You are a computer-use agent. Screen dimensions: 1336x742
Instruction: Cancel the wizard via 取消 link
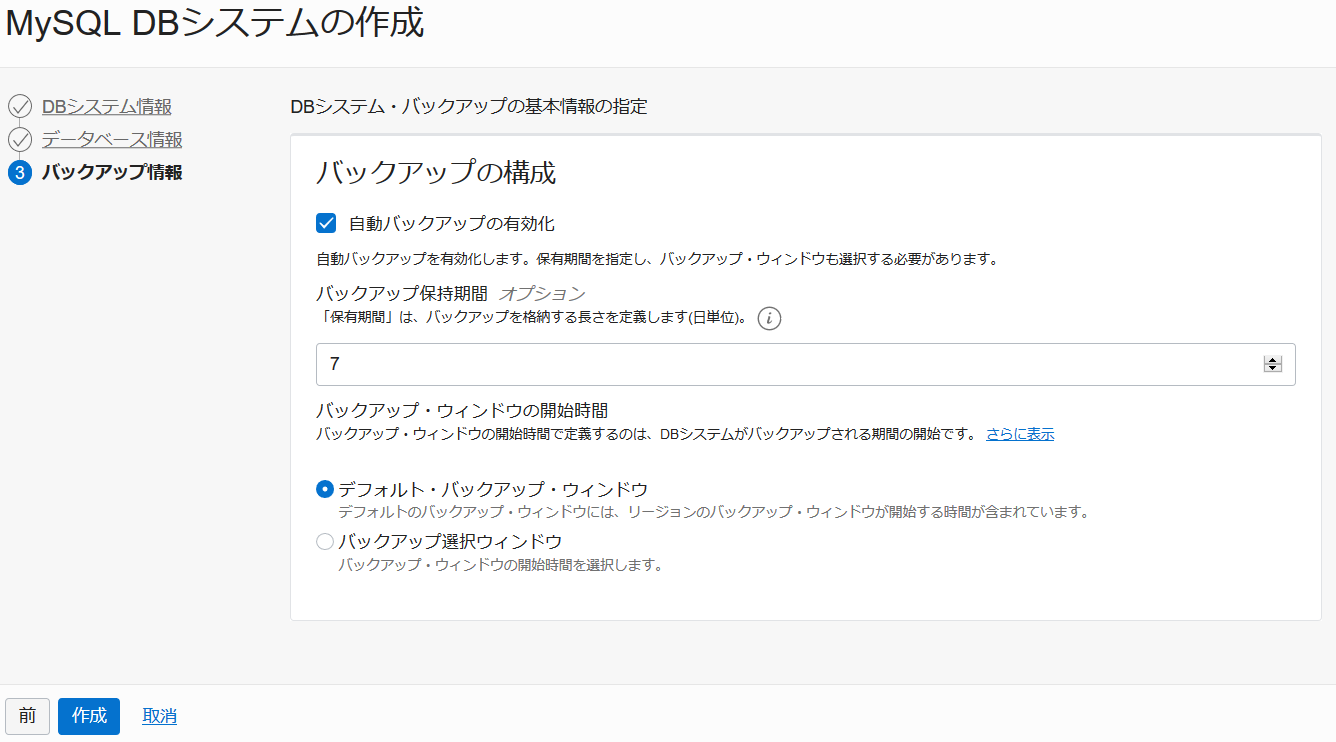[x=158, y=716]
